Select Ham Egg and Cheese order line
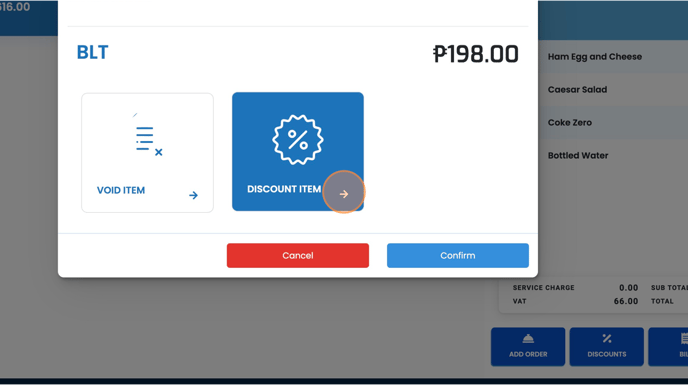Viewport: 688px width, 385px height. [613, 57]
